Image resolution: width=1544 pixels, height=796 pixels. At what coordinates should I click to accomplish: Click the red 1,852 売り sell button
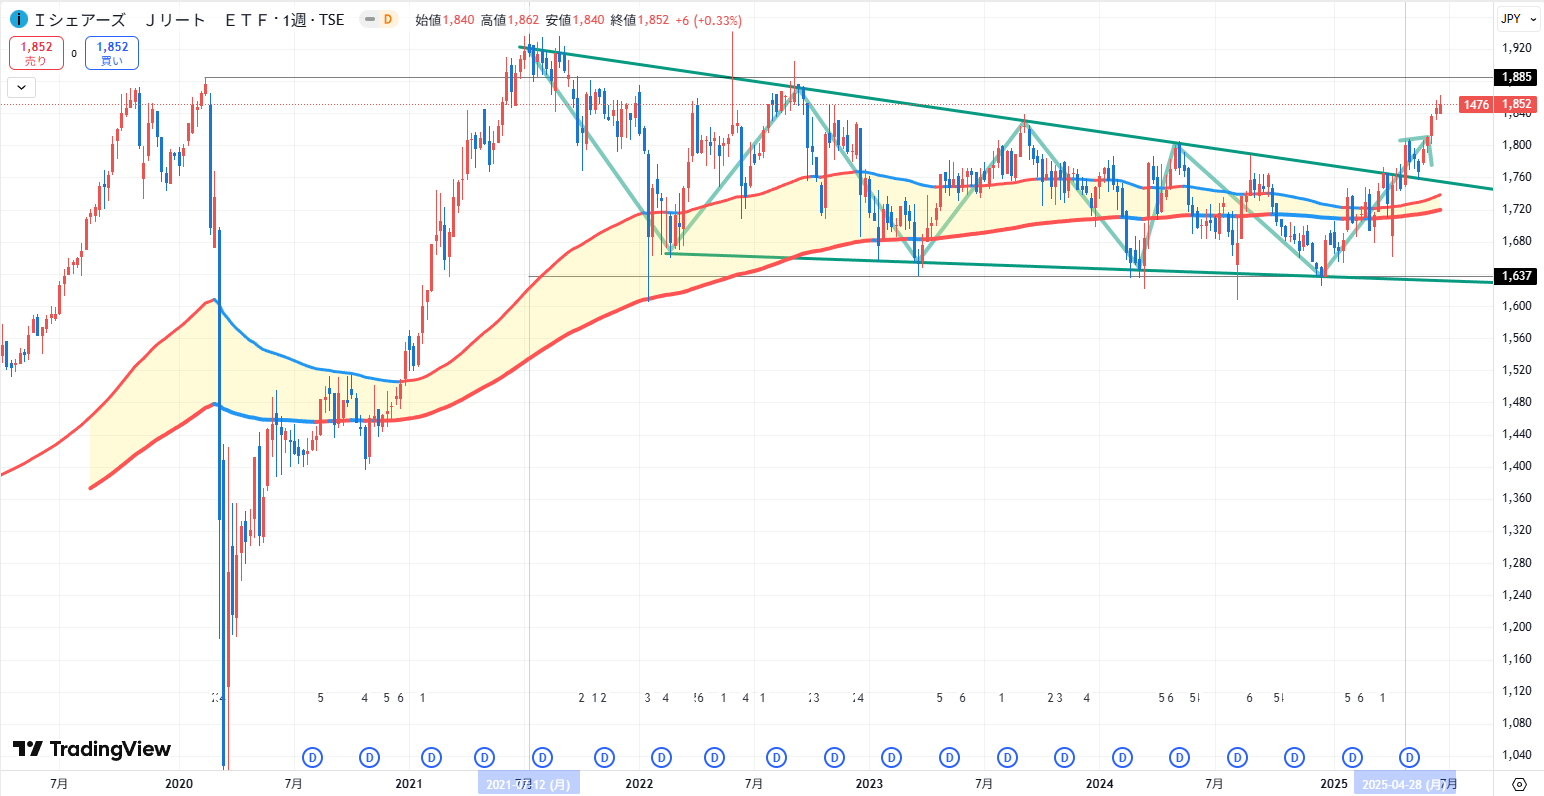tap(36, 53)
